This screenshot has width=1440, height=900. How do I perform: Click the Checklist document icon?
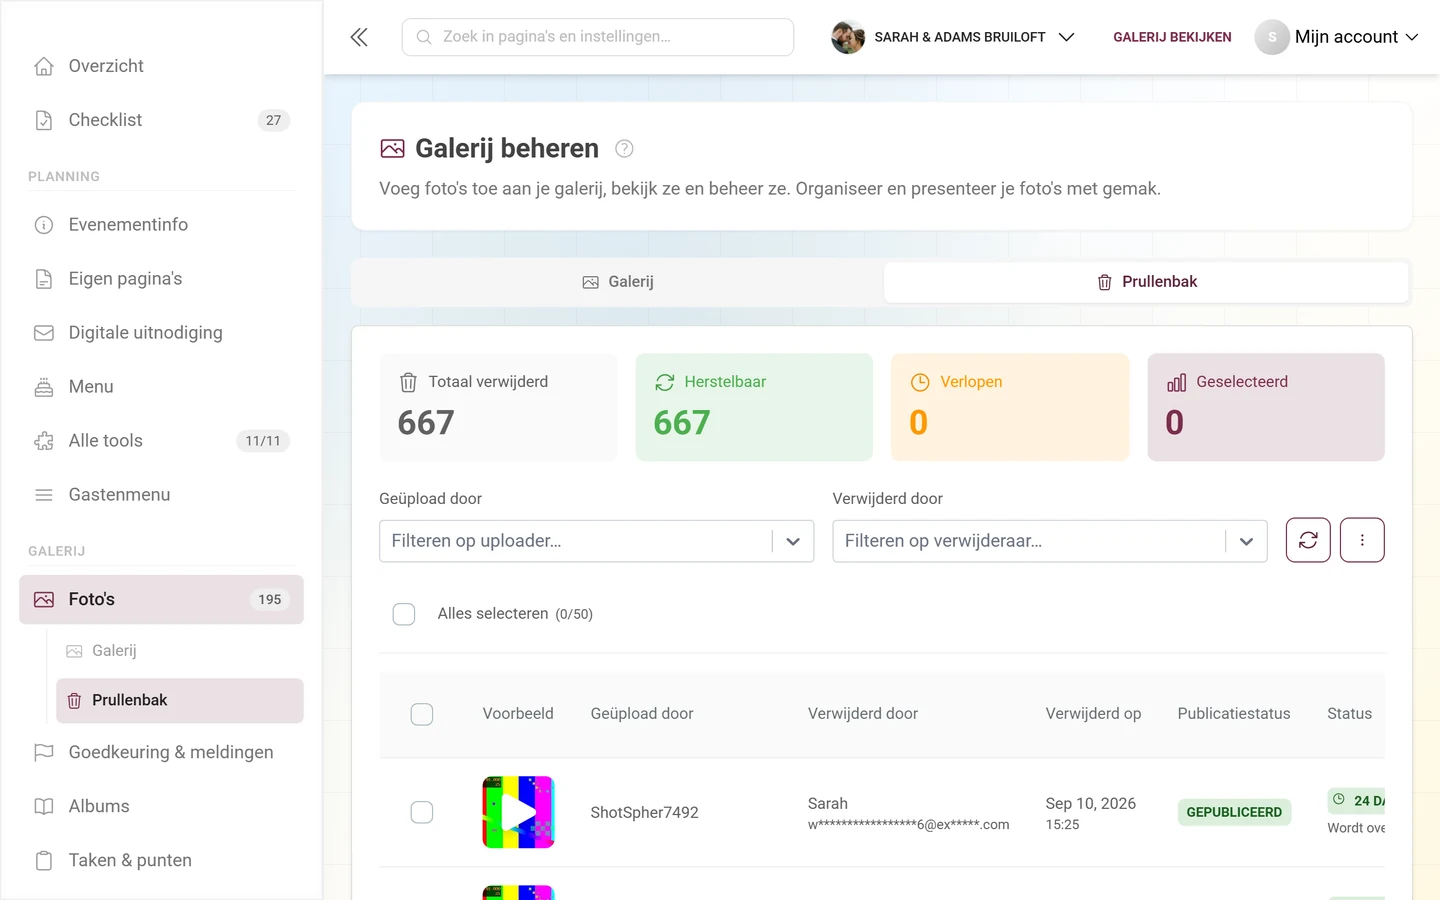point(44,120)
